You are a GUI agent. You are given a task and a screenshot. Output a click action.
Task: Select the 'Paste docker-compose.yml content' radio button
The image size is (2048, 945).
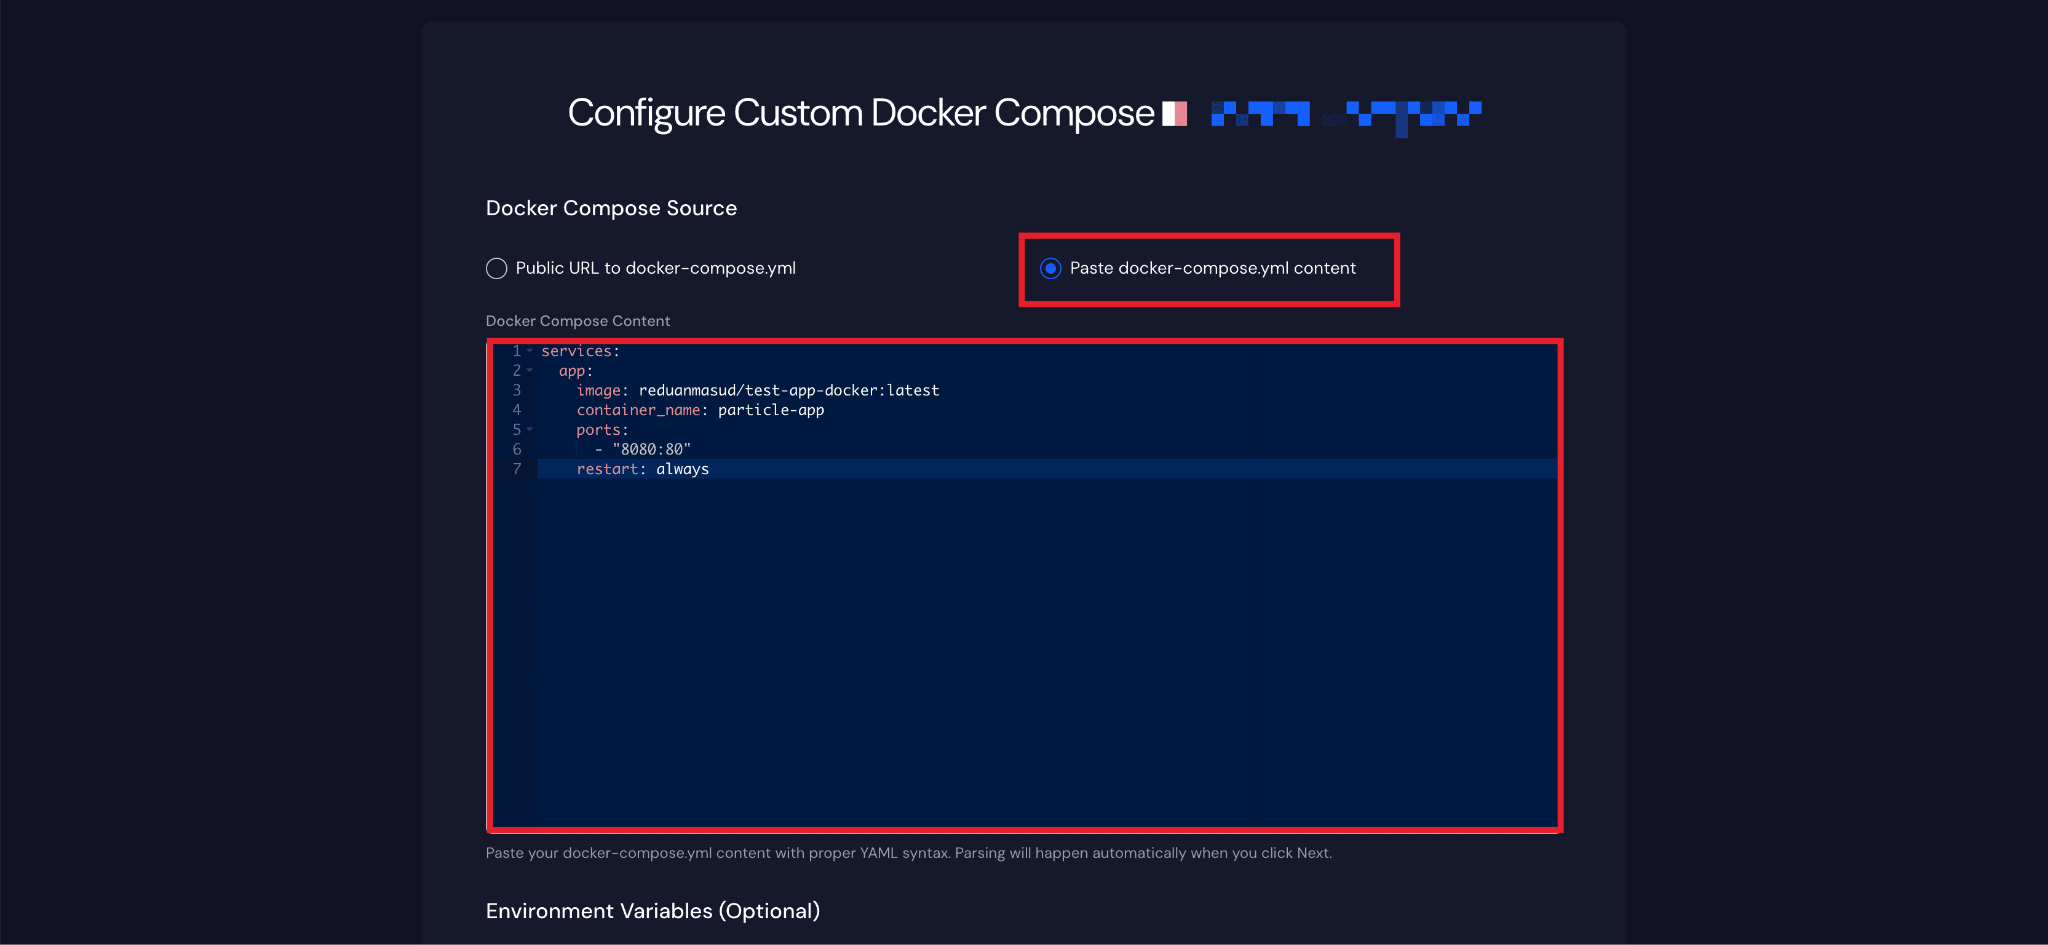click(x=1049, y=268)
